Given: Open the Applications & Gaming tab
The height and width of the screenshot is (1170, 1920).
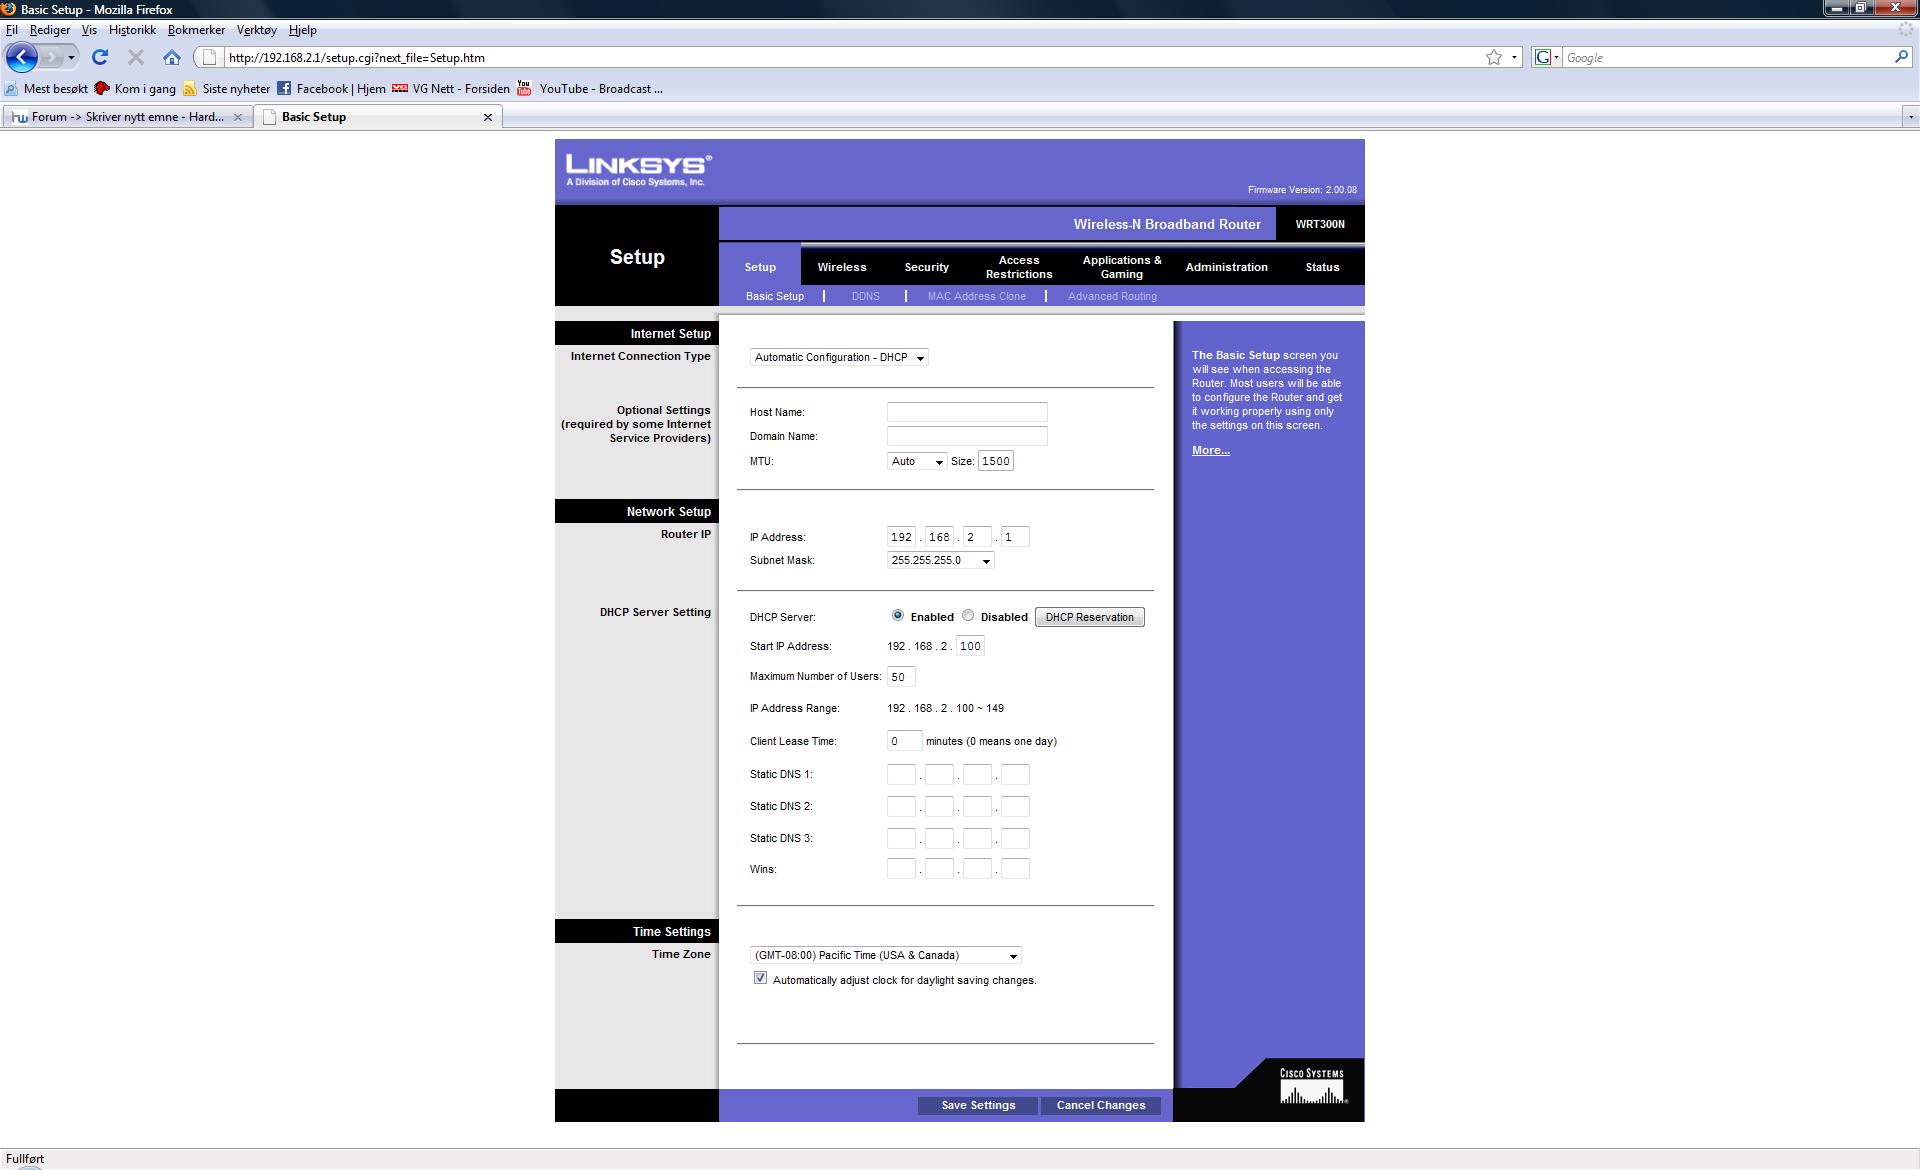Looking at the screenshot, I should point(1122,267).
